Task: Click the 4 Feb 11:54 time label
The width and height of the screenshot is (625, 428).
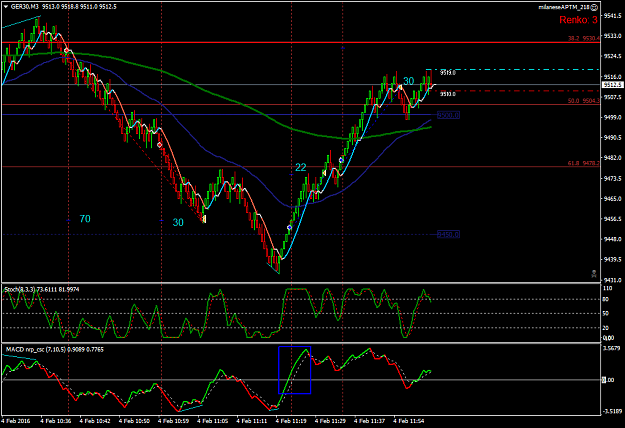Action: pyautogui.click(x=409, y=421)
